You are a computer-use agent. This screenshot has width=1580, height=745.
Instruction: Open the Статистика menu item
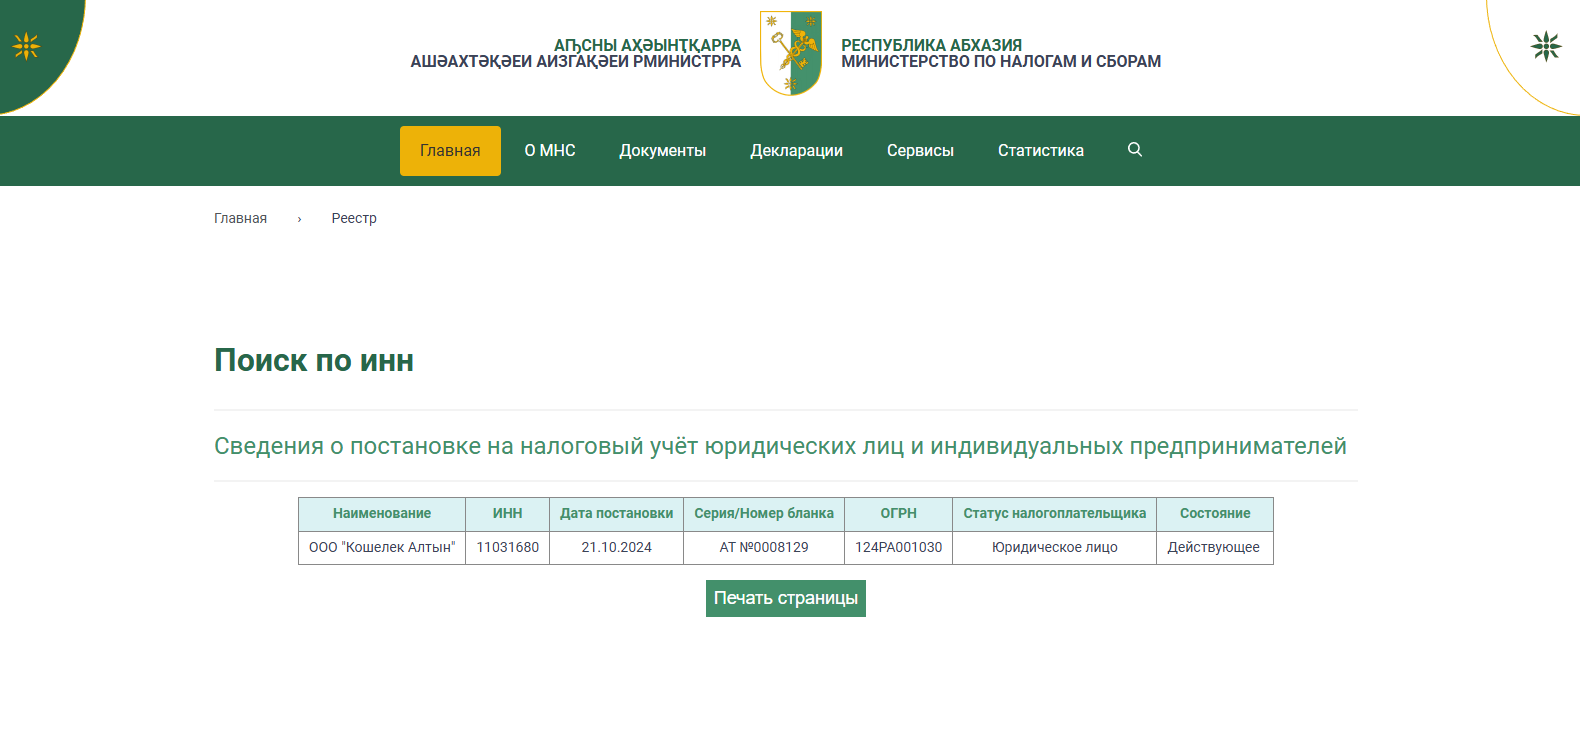[x=1040, y=151]
